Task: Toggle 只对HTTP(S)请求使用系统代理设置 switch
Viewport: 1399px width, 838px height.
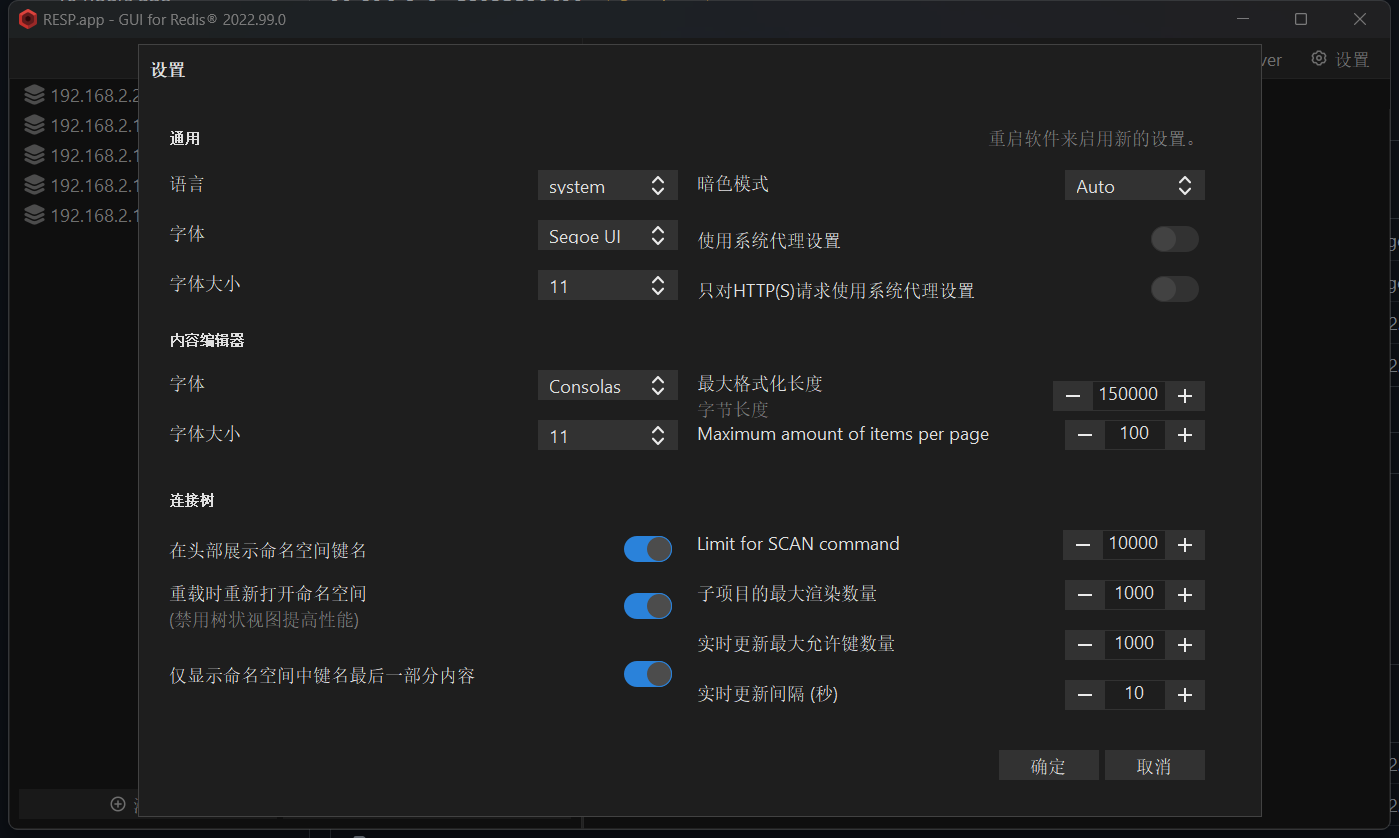Action: click(1174, 290)
